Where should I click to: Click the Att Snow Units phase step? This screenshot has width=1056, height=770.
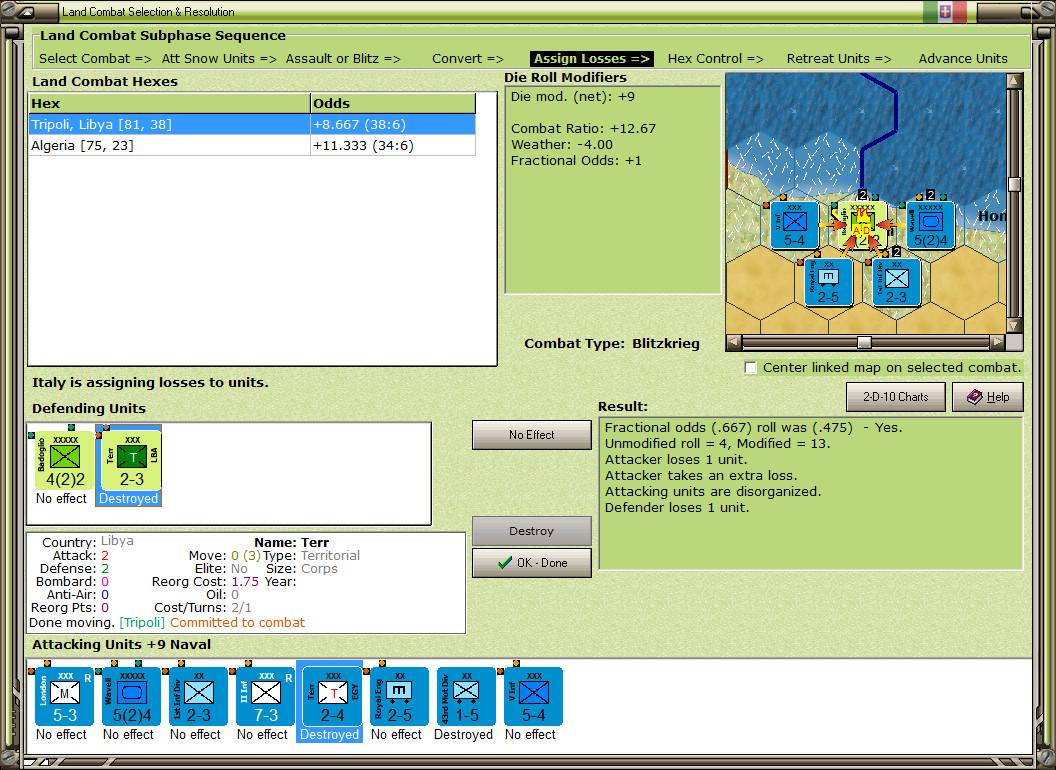[x=219, y=59]
